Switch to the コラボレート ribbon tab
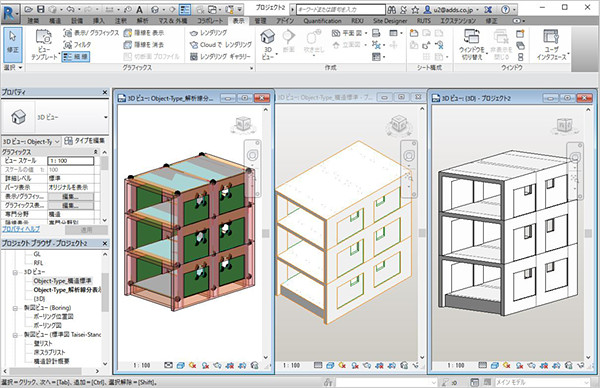600x388 pixels. point(210,21)
